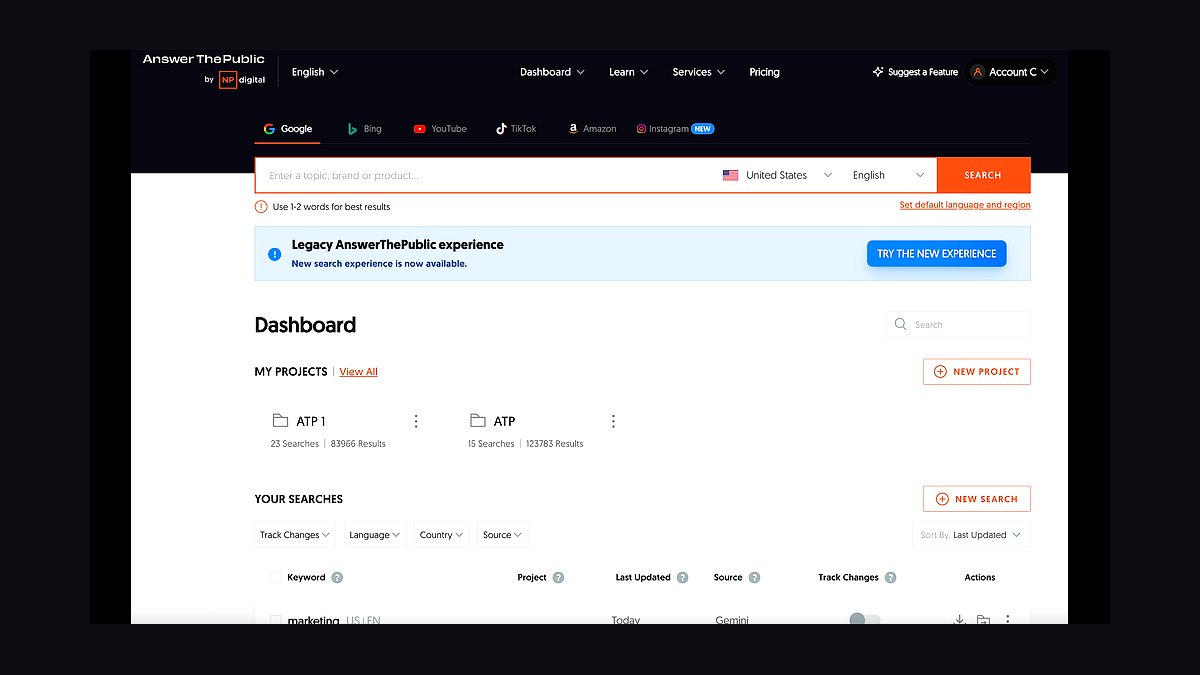Open the site language English dropdown
The width and height of the screenshot is (1200, 675).
point(315,72)
